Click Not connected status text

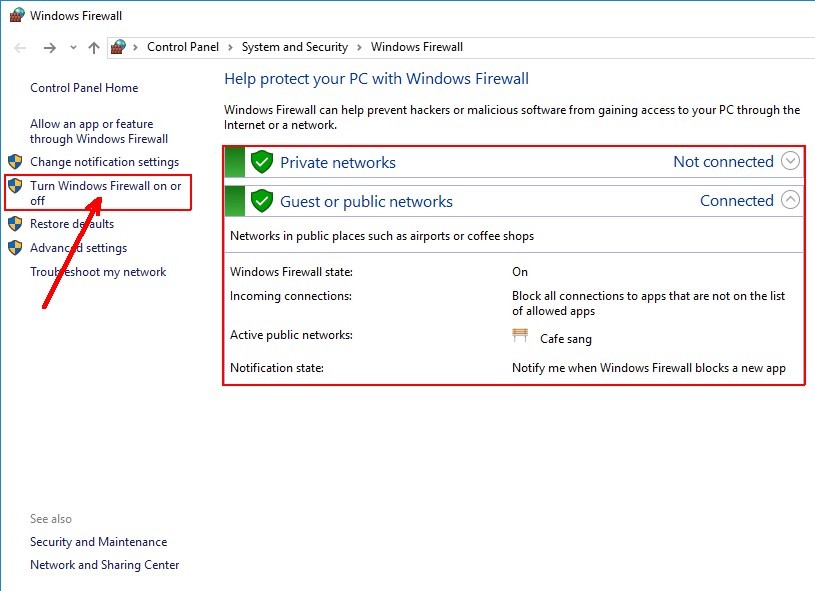point(724,162)
